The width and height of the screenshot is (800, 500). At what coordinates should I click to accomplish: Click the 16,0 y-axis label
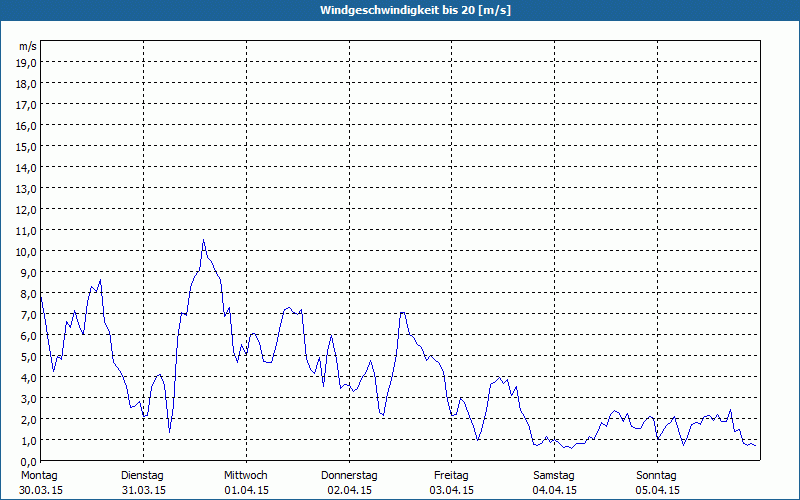tap(27, 126)
